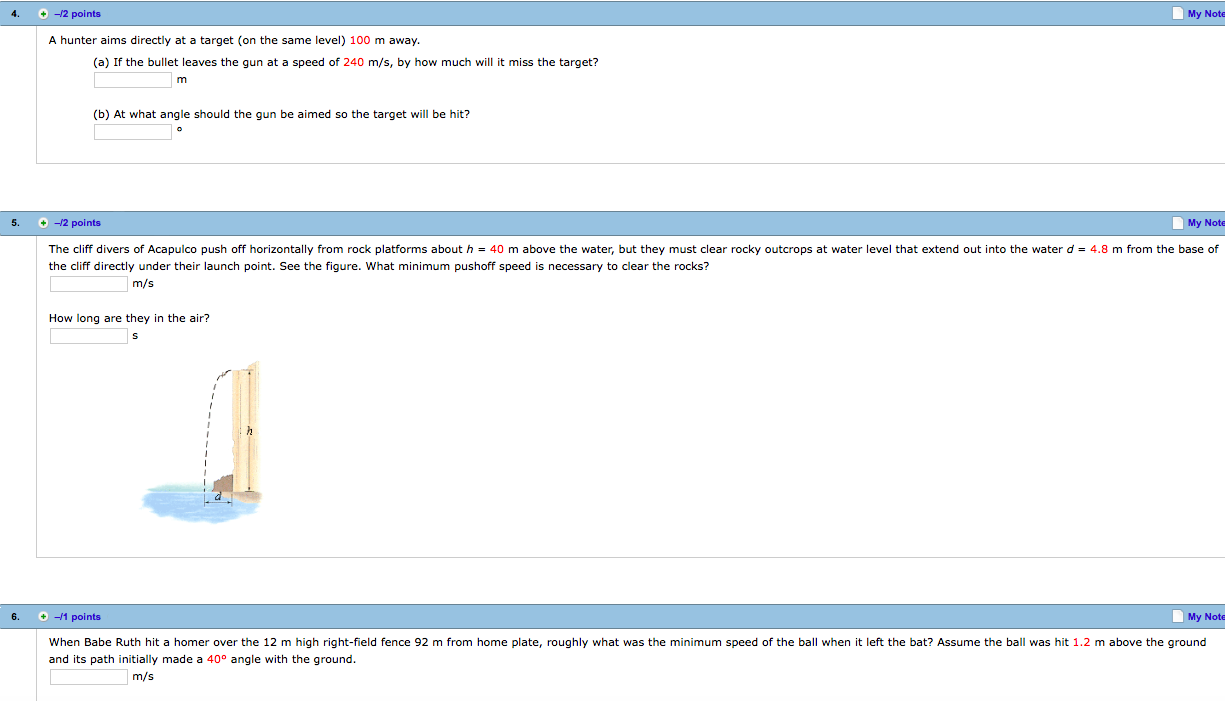Click the -/2 points label of question 4
Viewport: 1225px width, 701px height.
77,14
